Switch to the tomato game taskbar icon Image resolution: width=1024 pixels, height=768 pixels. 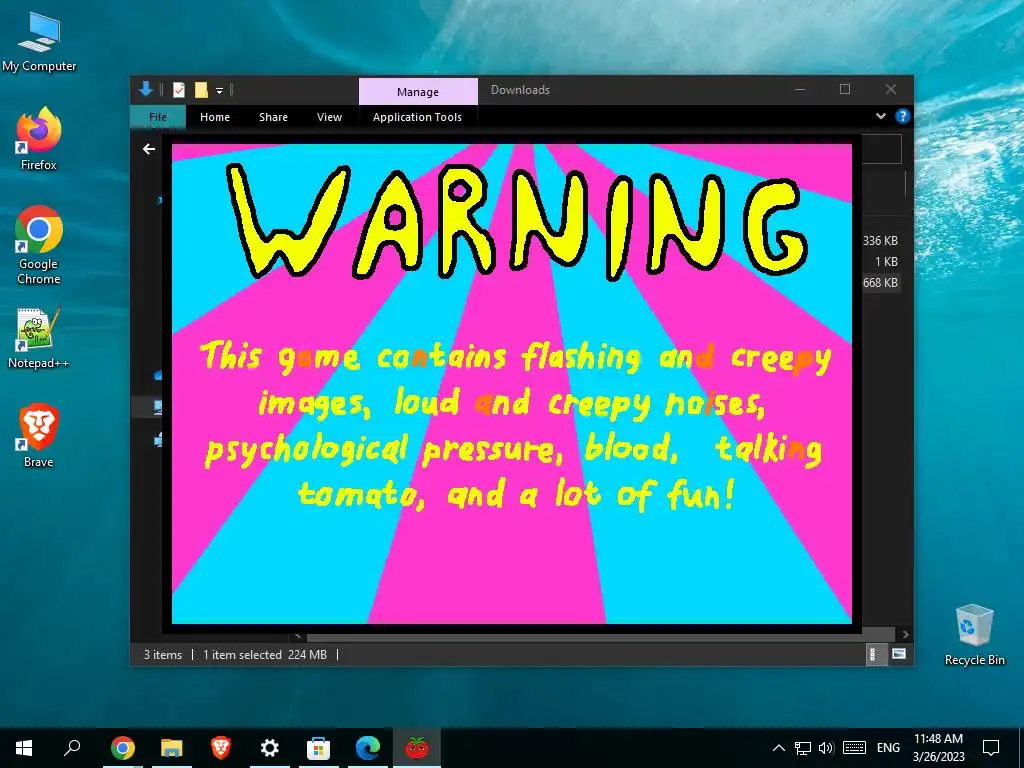click(417, 748)
